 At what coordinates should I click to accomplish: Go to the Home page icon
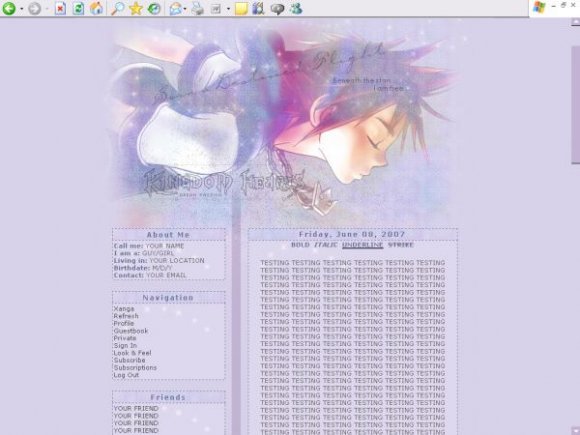click(x=97, y=8)
